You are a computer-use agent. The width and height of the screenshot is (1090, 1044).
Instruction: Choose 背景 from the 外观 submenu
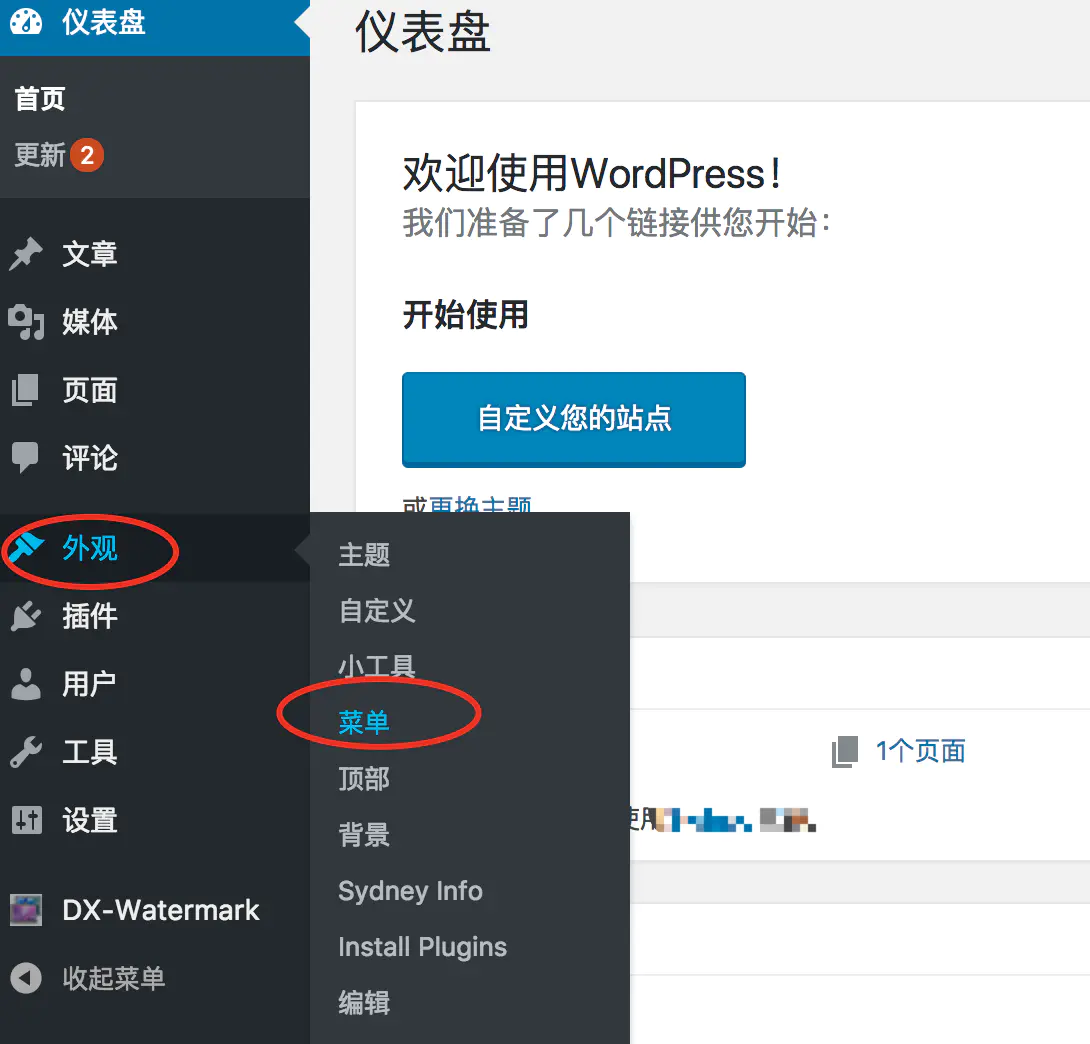364,835
